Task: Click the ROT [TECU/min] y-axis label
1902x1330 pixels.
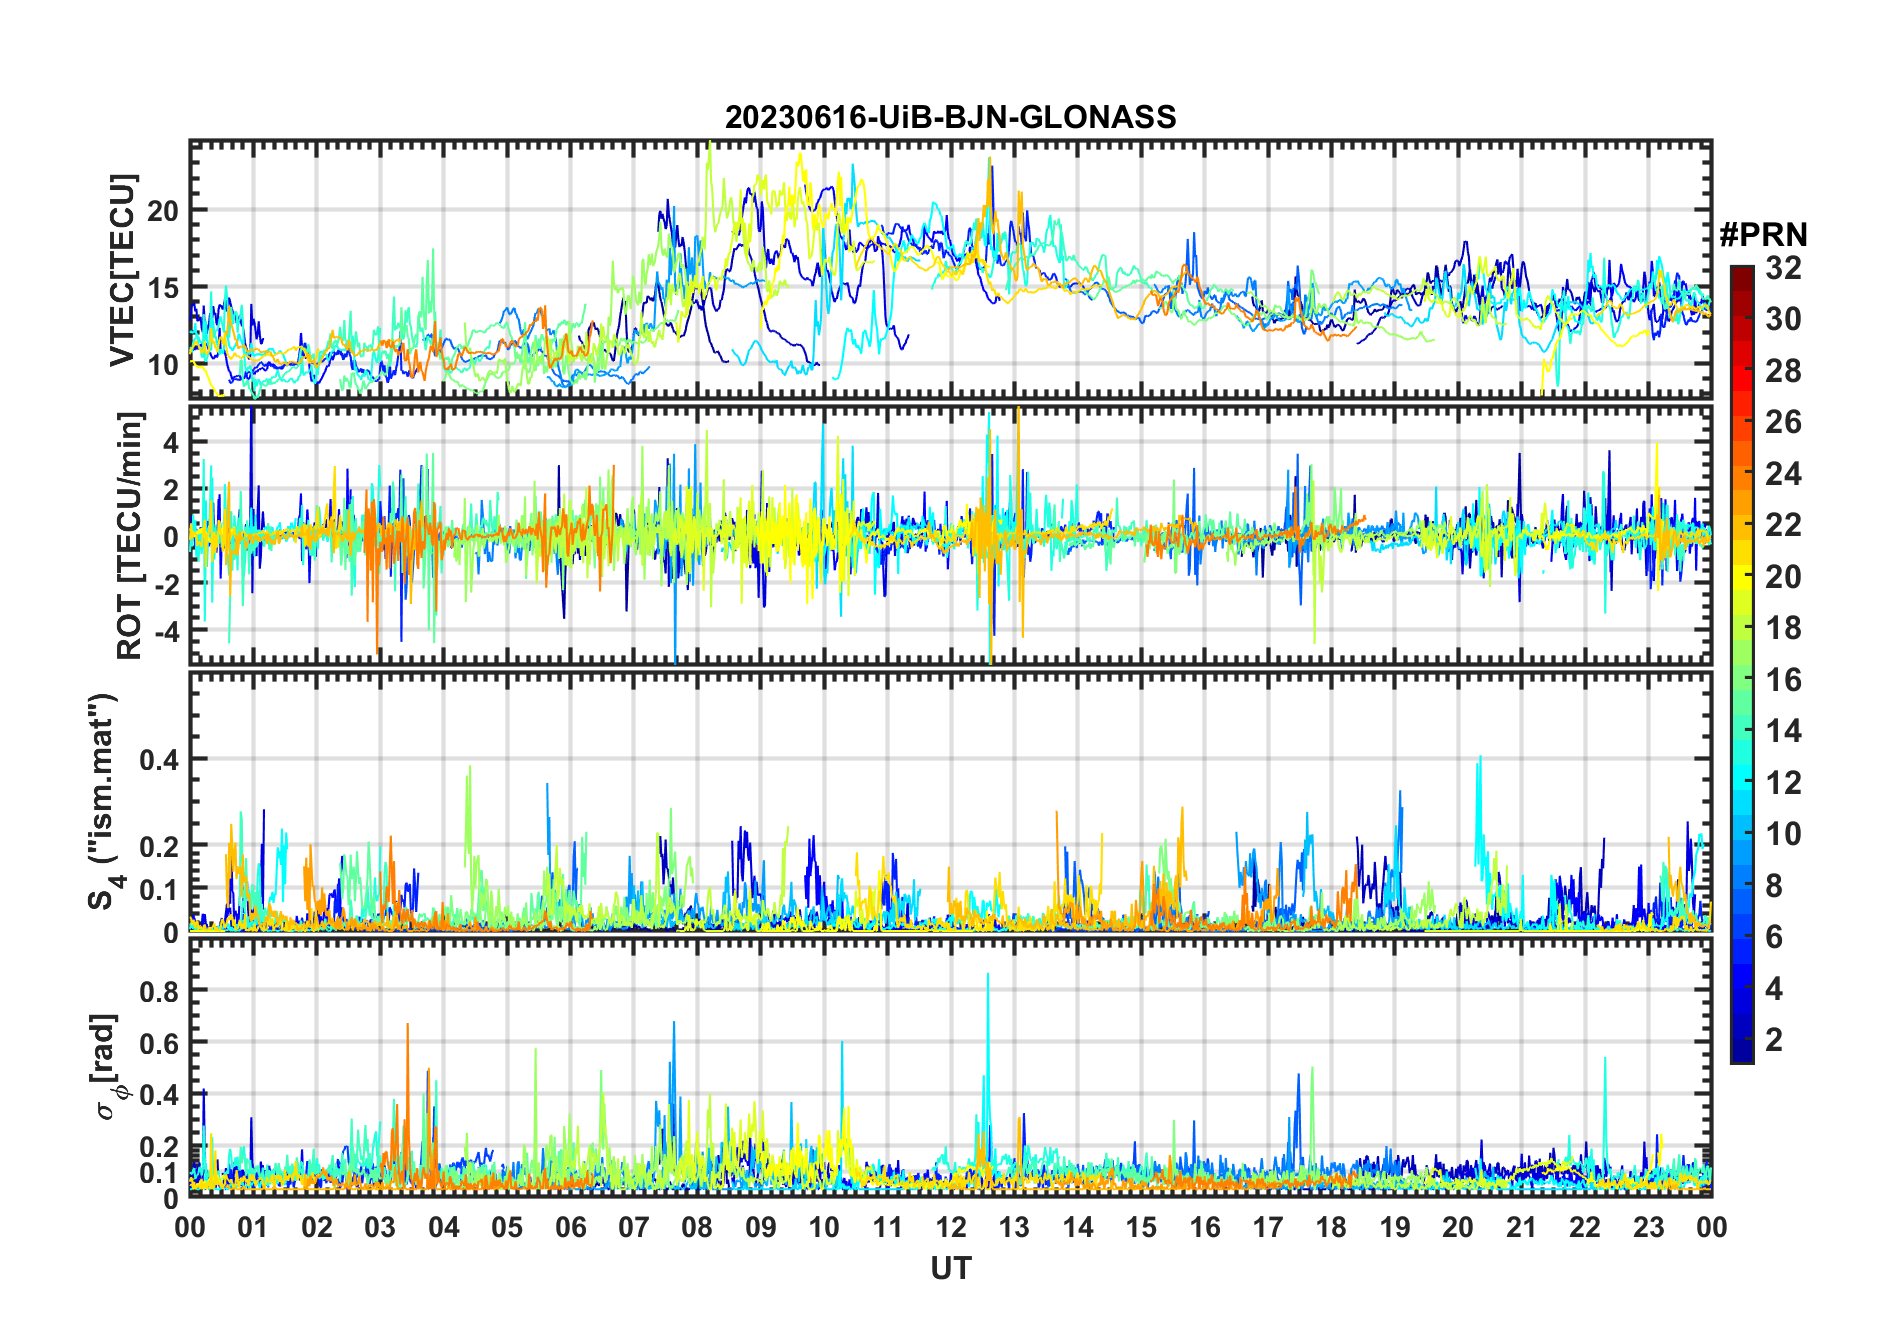Action: [130, 535]
